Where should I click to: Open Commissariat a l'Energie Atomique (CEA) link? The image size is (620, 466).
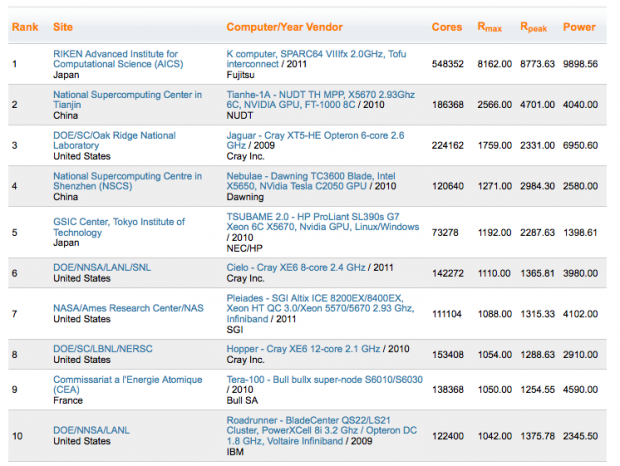pyautogui.click(x=128, y=385)
